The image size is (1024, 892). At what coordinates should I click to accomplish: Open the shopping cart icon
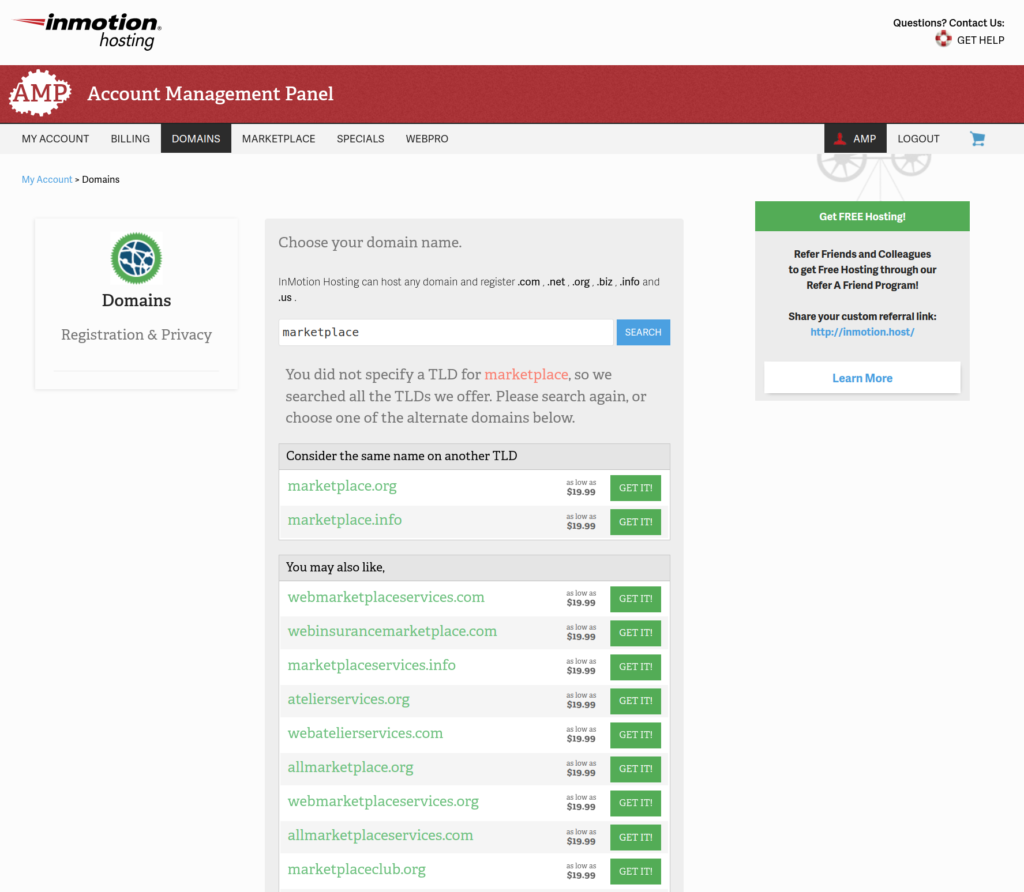tap(977, 138)
